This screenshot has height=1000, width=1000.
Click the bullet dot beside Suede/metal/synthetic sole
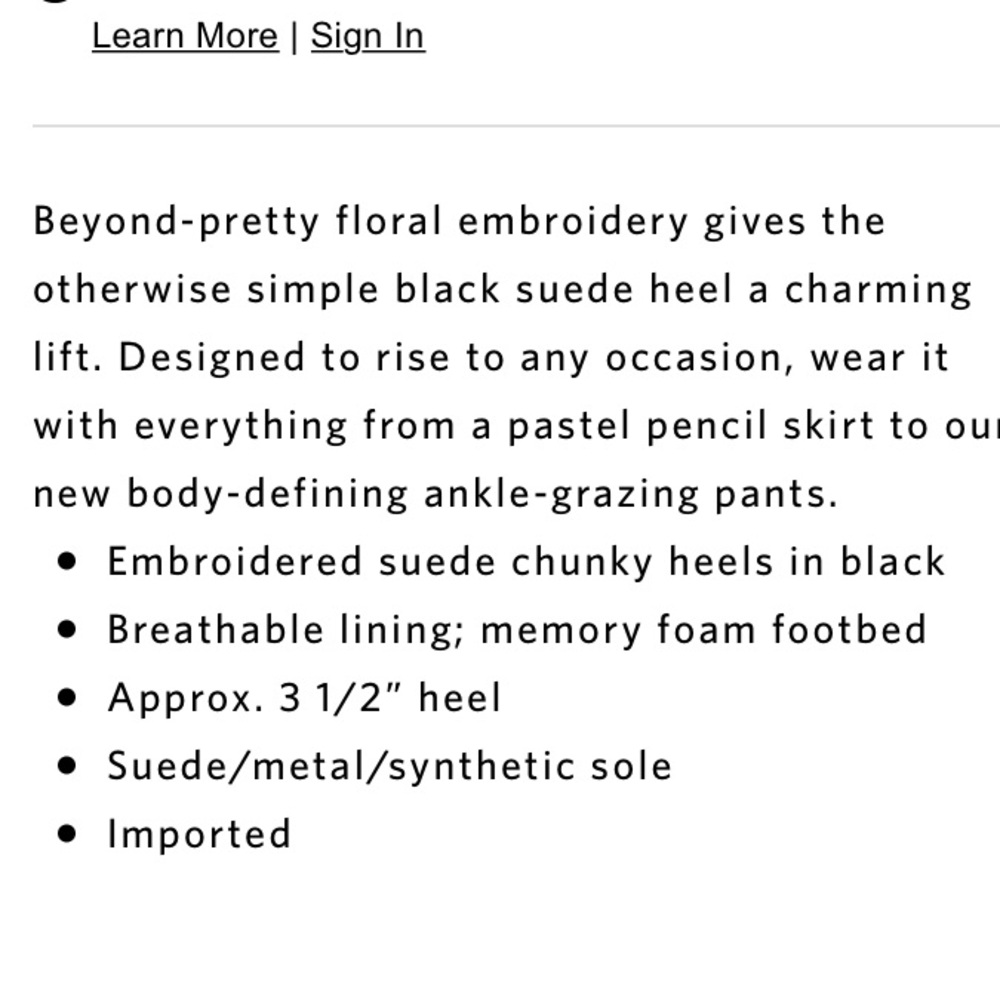[66, 765]
